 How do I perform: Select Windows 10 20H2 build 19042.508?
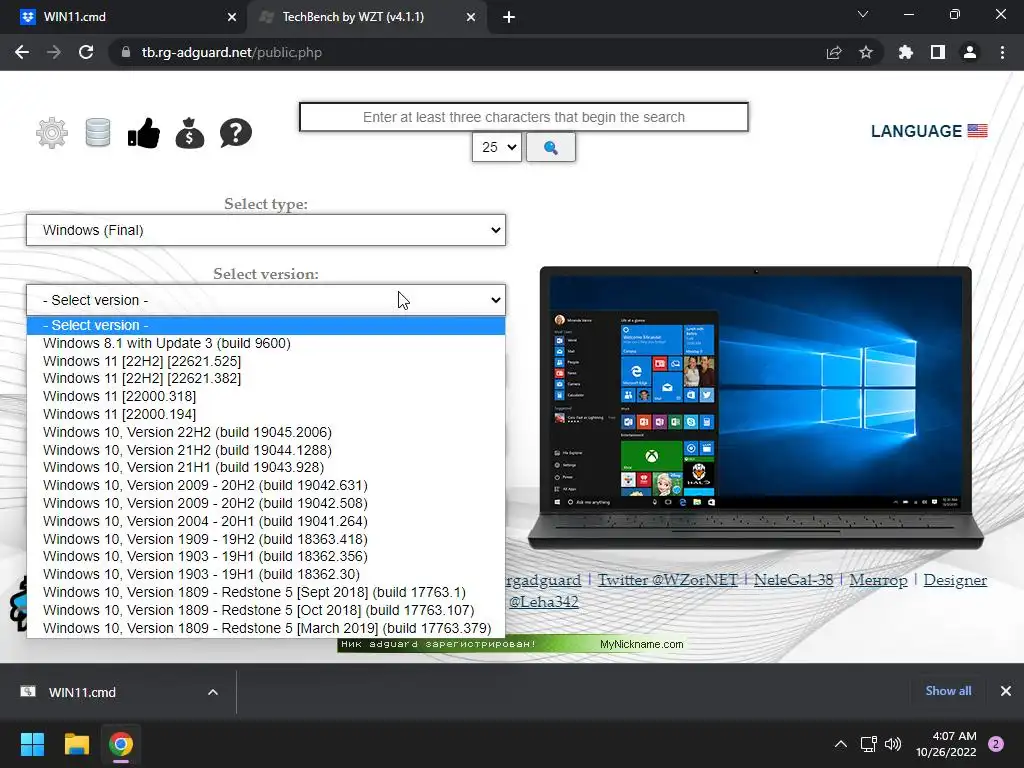pyautogui.click(x=266, y=504)
